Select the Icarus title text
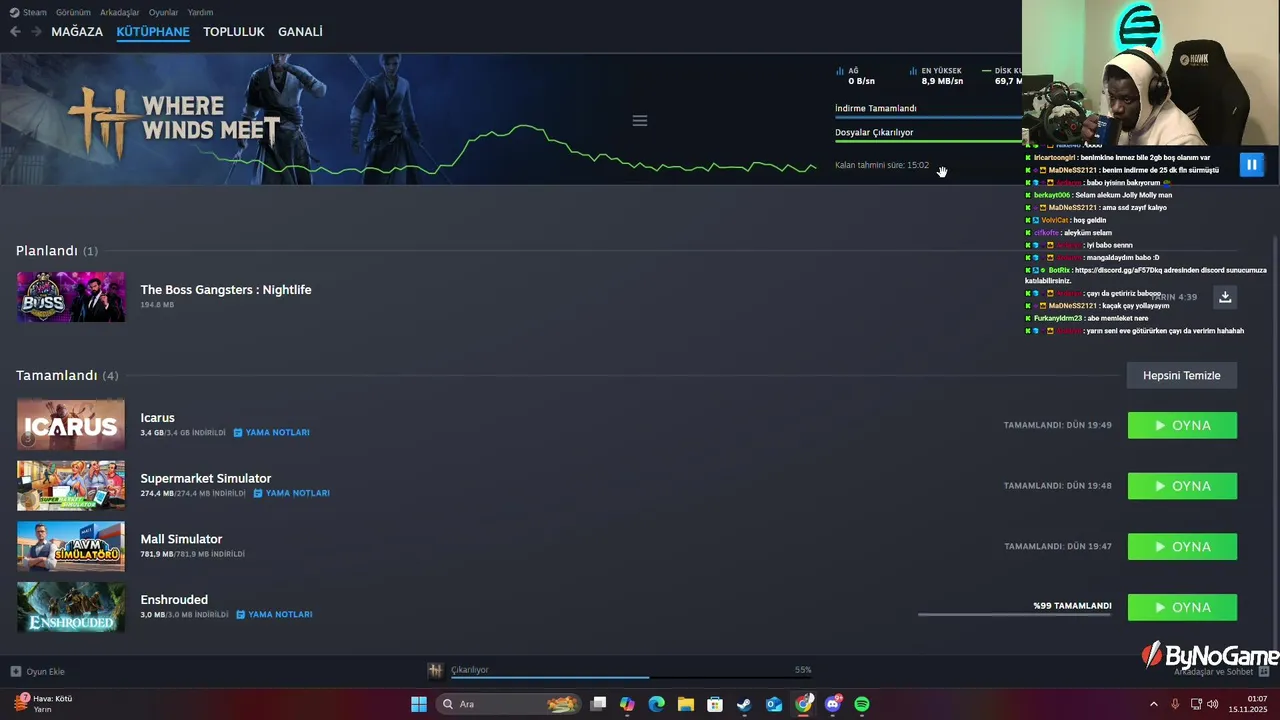 pyautogui.click(x=158, y=418)
